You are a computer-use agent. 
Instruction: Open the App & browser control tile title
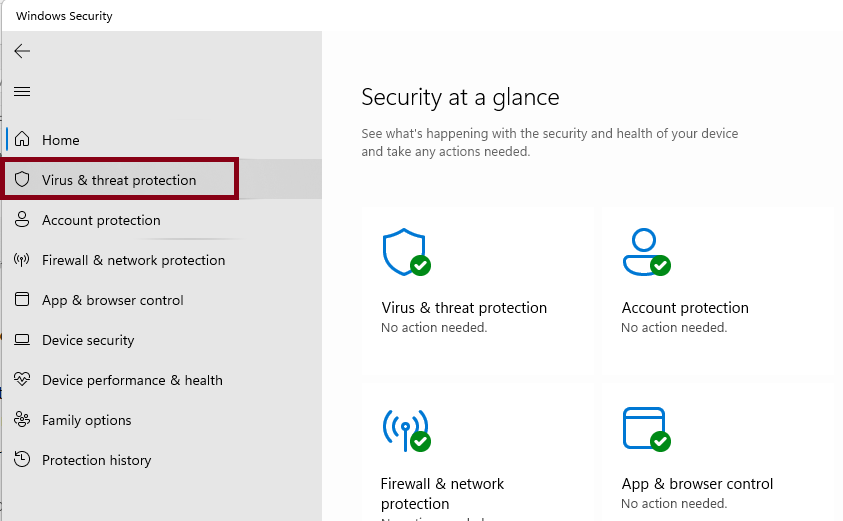(x=697, y=484)
